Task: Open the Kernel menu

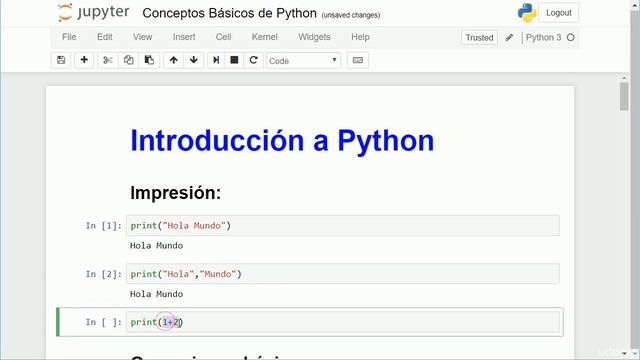Action: (x=264, y=37)
